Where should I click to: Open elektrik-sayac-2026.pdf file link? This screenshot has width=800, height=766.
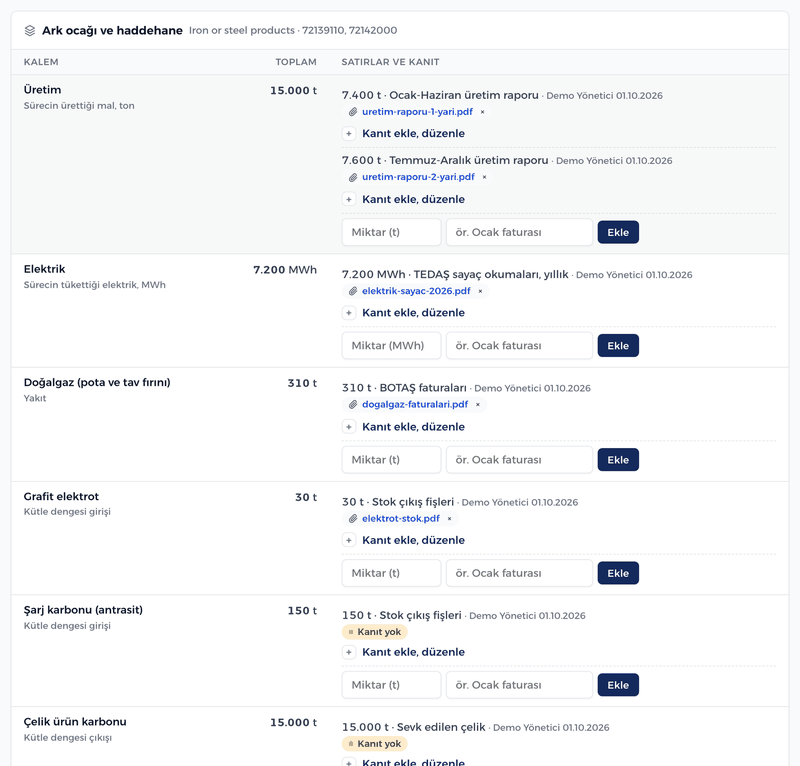[416, 291]
